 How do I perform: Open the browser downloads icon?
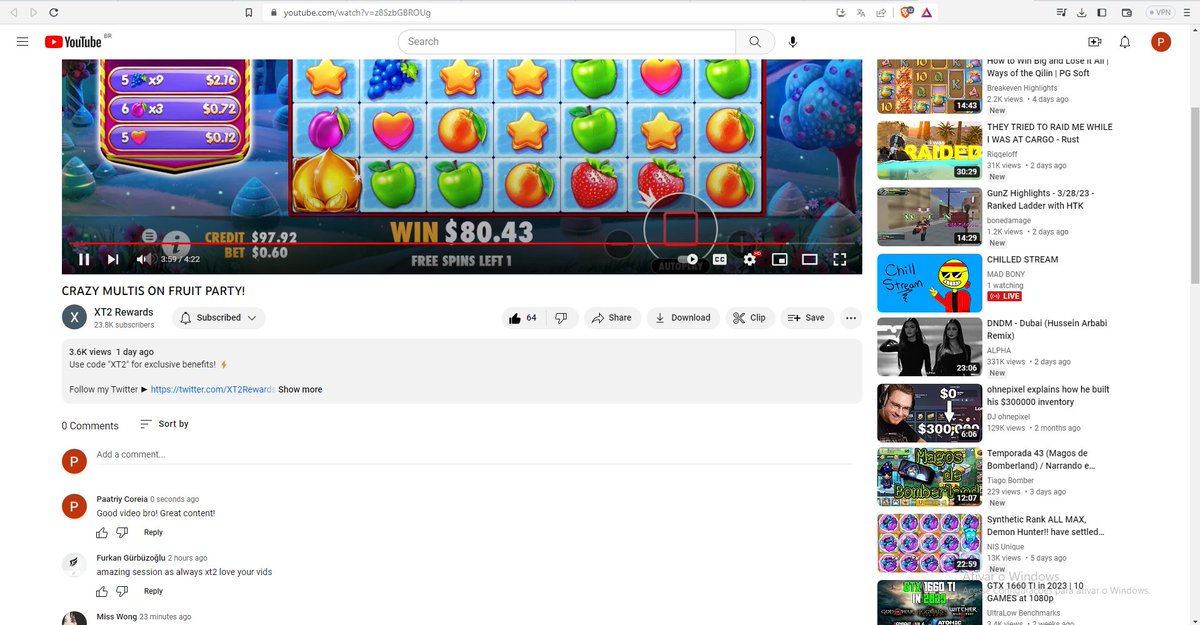[x=1082, y=12]
